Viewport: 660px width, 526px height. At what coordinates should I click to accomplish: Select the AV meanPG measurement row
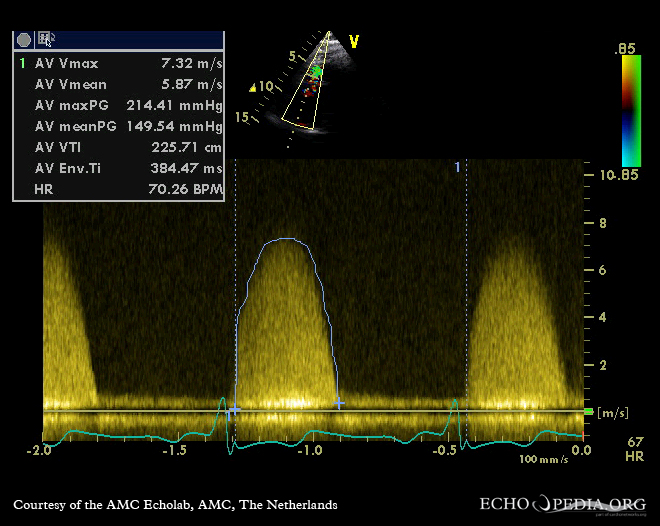click(118, 126)
